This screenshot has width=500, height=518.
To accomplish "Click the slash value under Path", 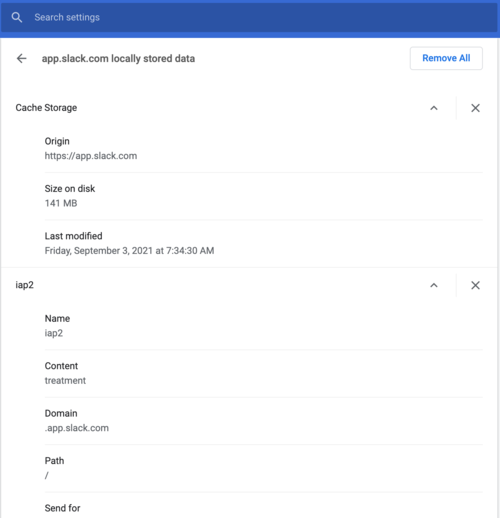I will click(47, 475).
